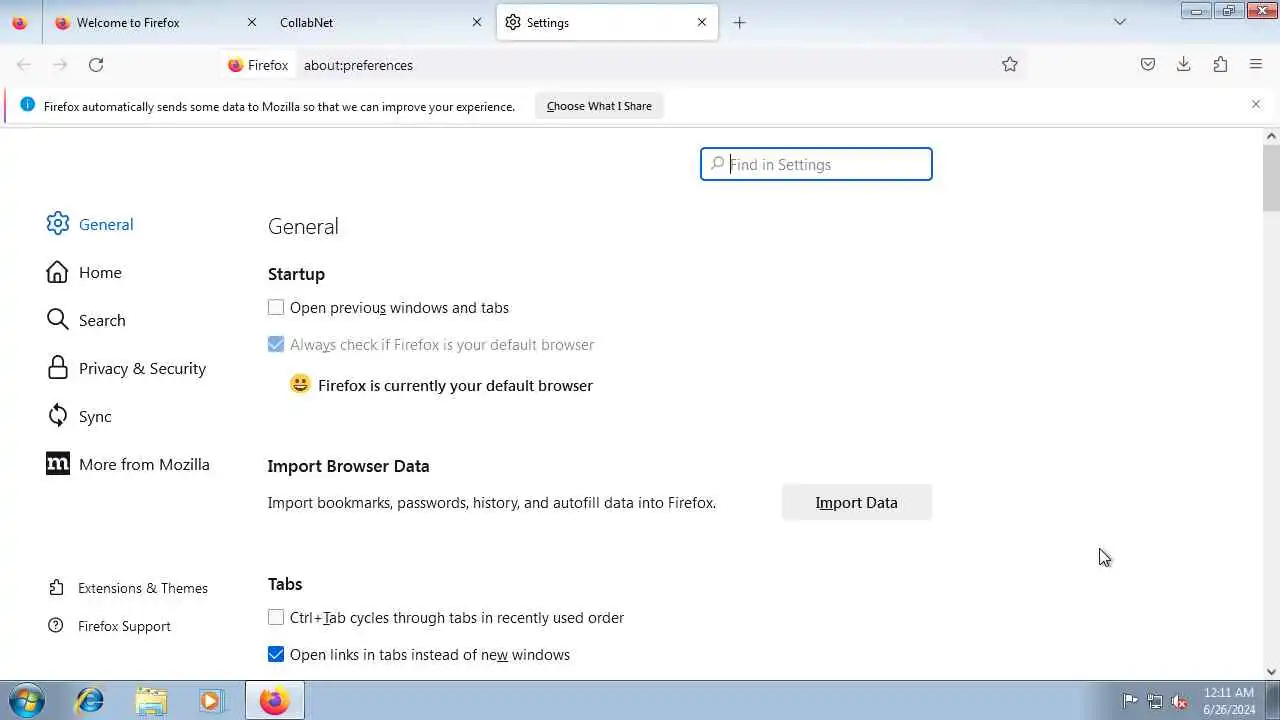Screen dimensions: 1280x720
Task: Select the Settings tab
Action: (x=607, y=22)
